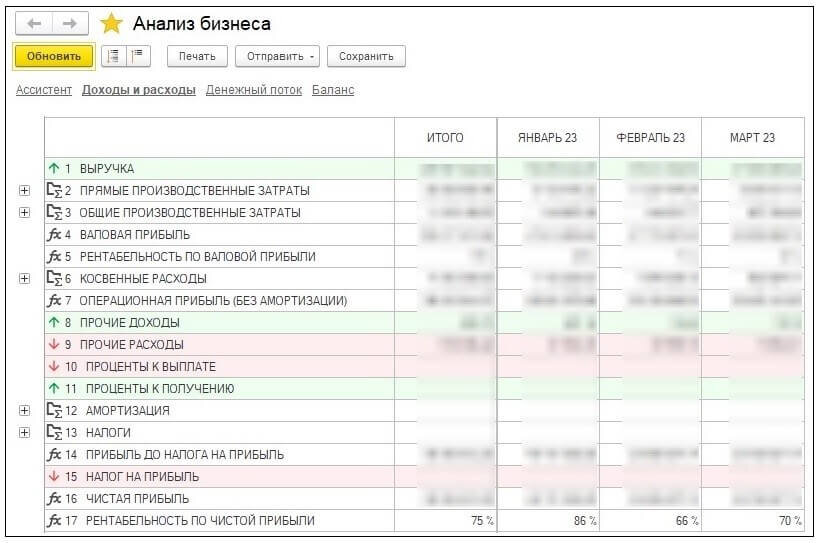
Task: Click the expand all groups icon
Action: (114, 57)
